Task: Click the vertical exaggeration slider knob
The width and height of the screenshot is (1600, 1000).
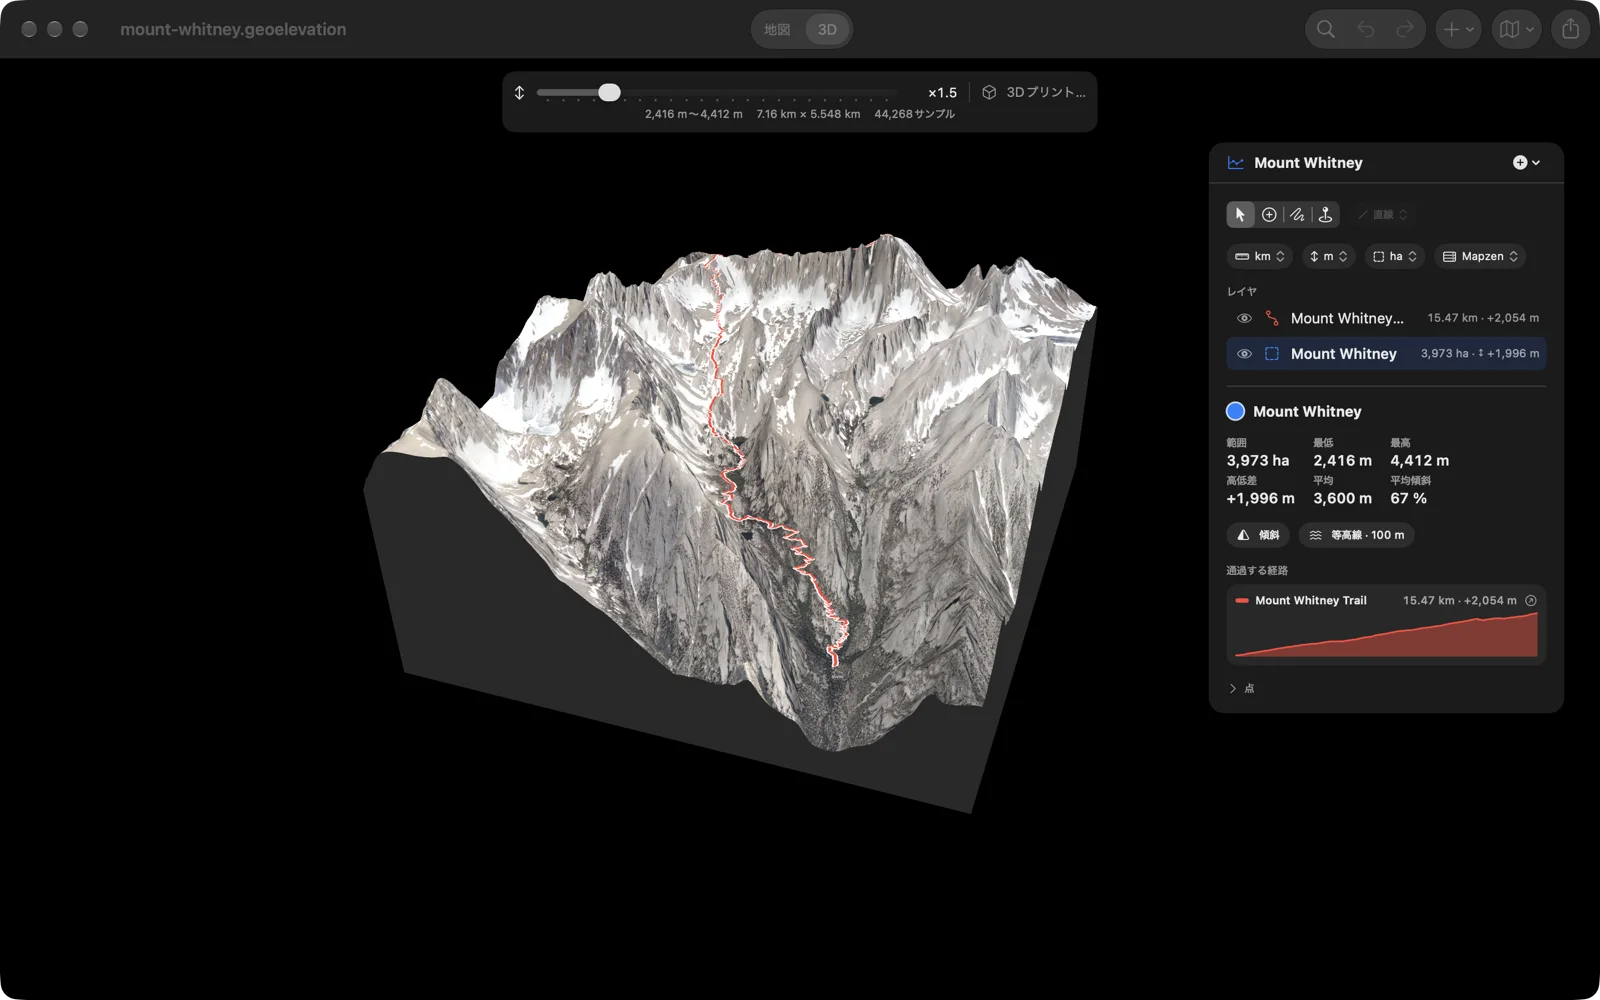Action: click(x=609, y=93)
